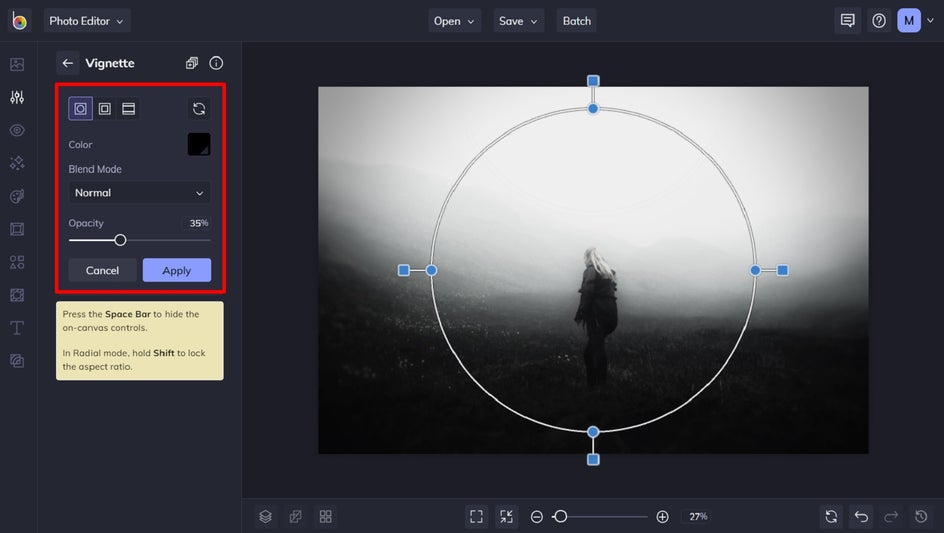Click the collapse arrows zoom icon
This screenshot has width=944, height=533.
coord(506,516)
